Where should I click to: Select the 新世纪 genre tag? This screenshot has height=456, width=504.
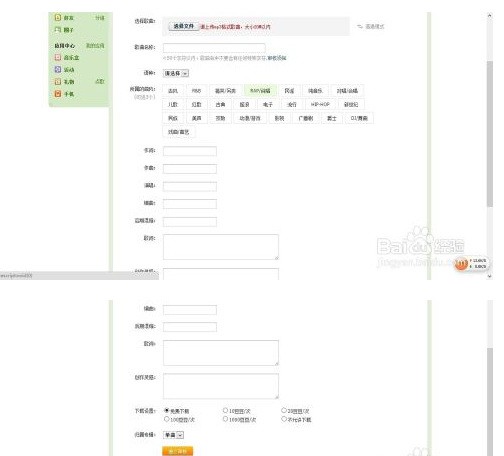[x=351, y=104]
